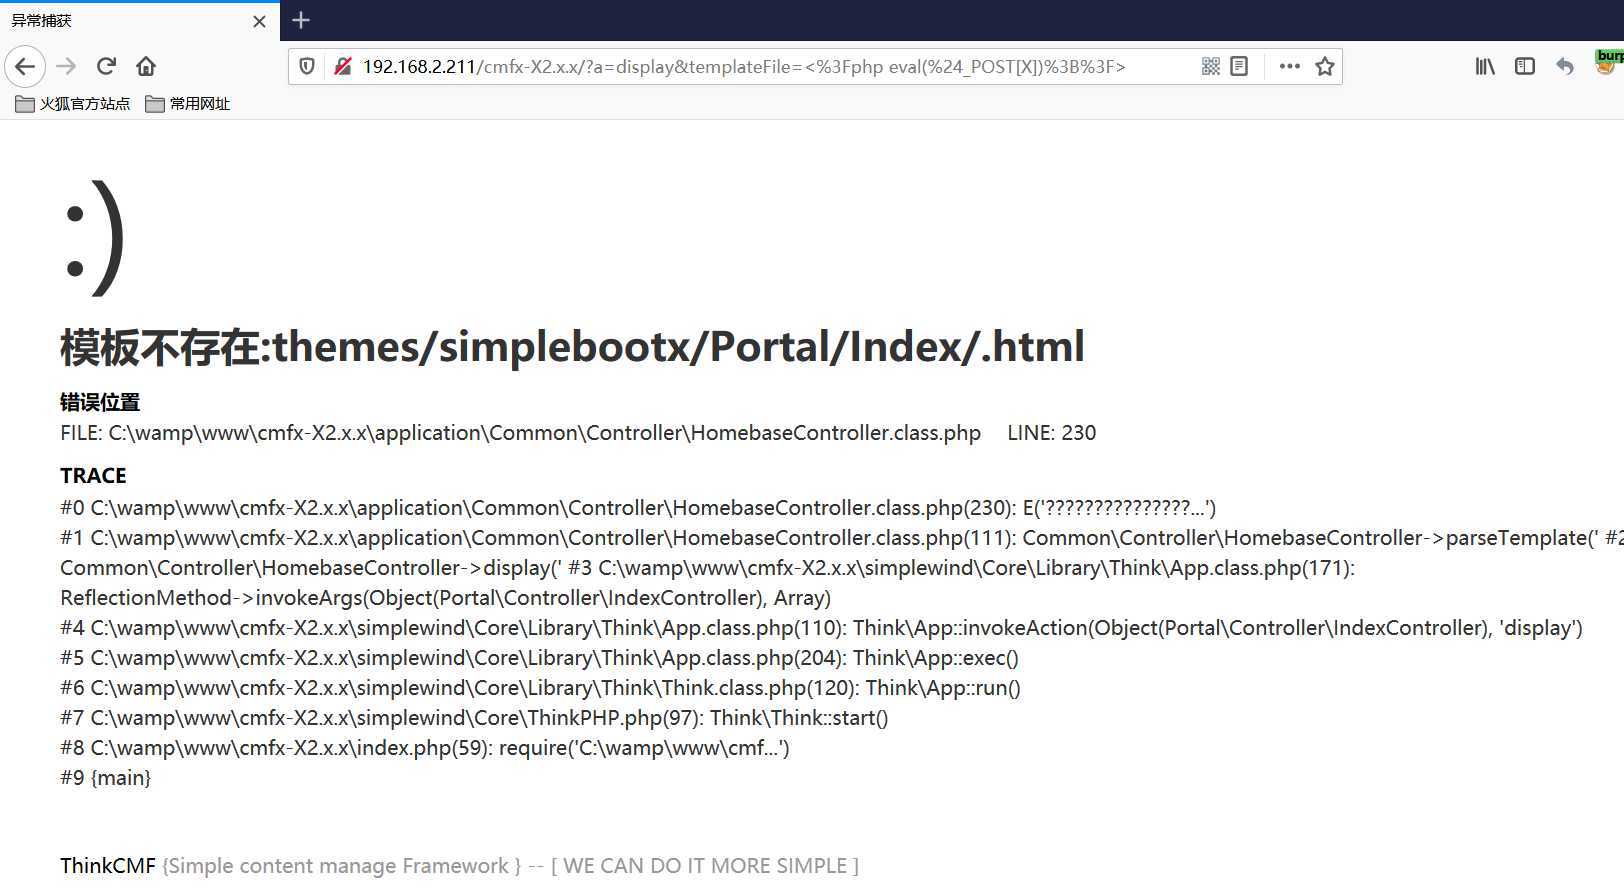Click trace line #6 App::run()

540,688
